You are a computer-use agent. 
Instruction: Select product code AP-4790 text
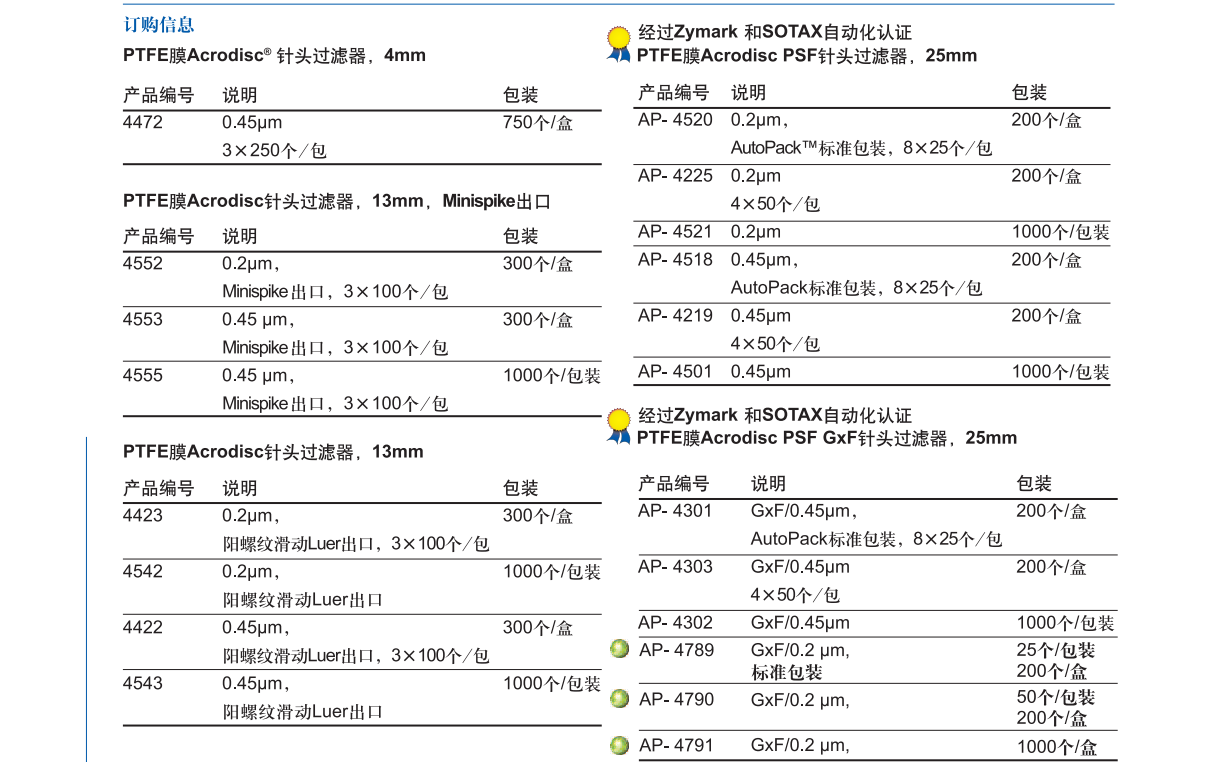(677, 700)
